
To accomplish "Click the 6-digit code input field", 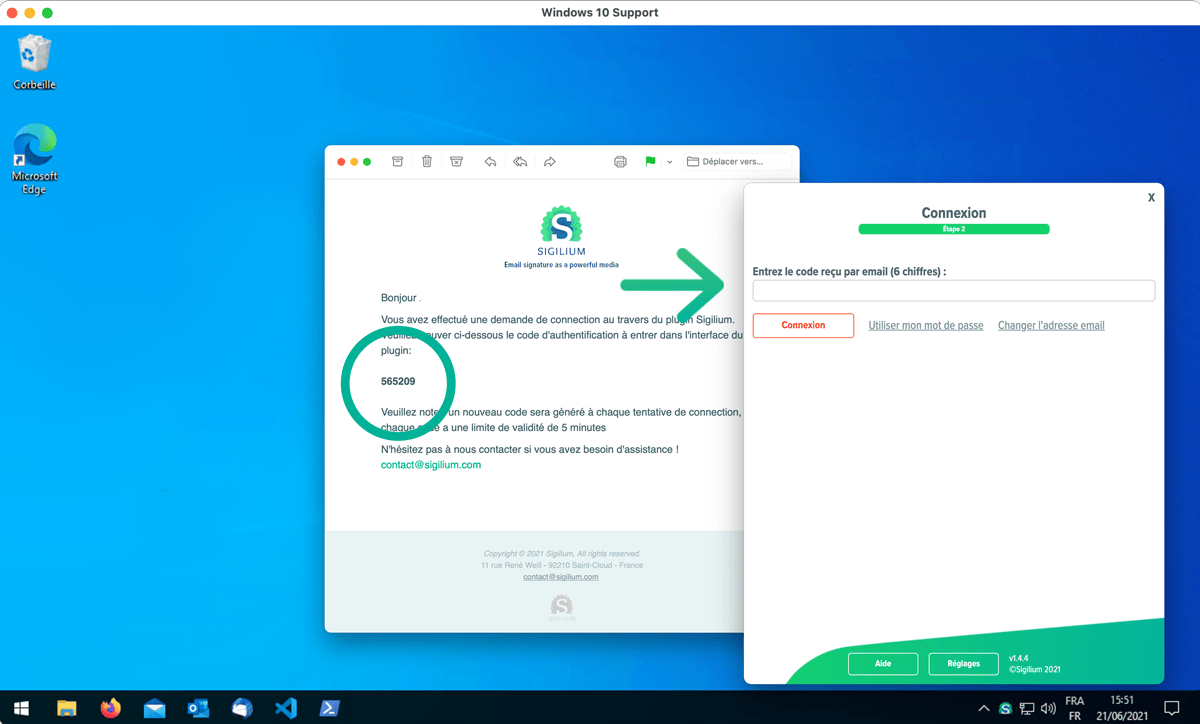I will tap(953, 291).
